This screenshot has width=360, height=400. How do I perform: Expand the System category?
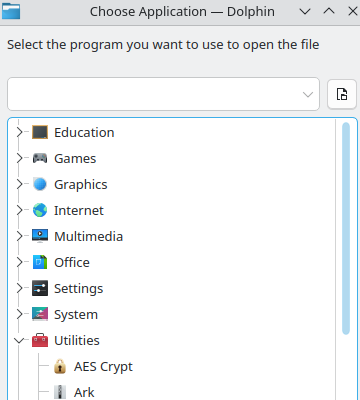19,314
